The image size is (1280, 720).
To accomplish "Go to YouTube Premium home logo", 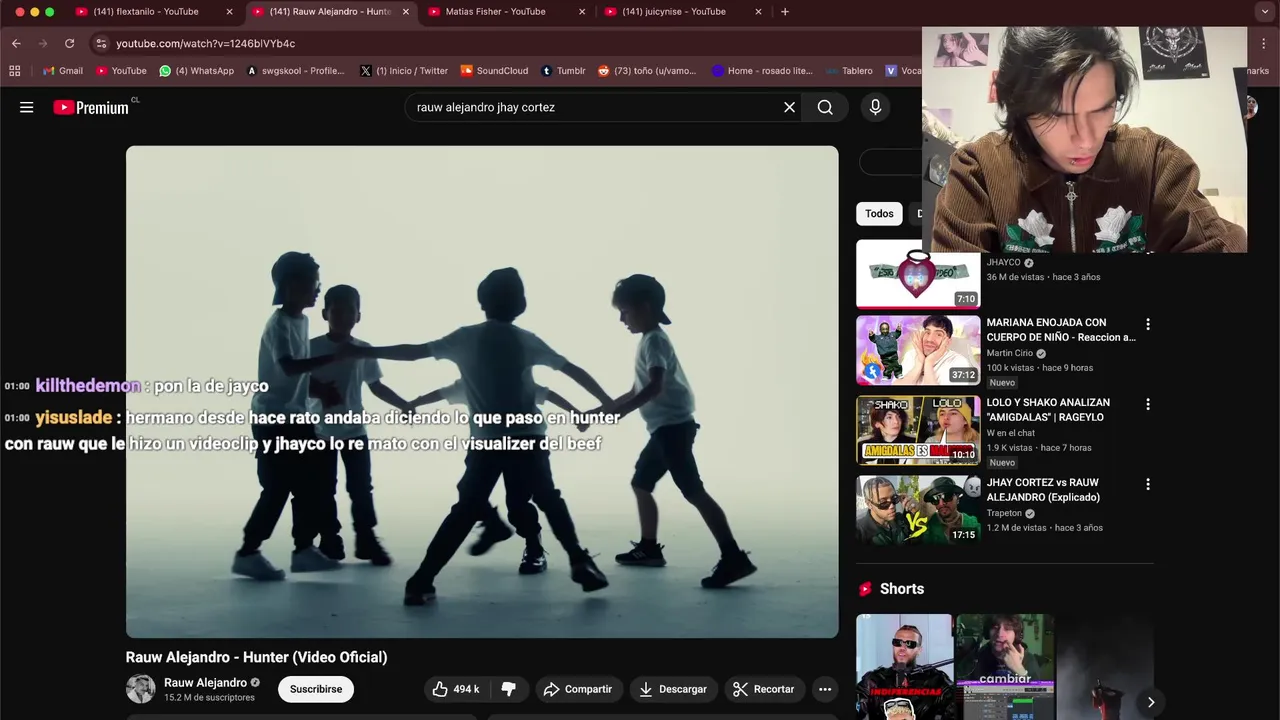I will coord(92,107).
